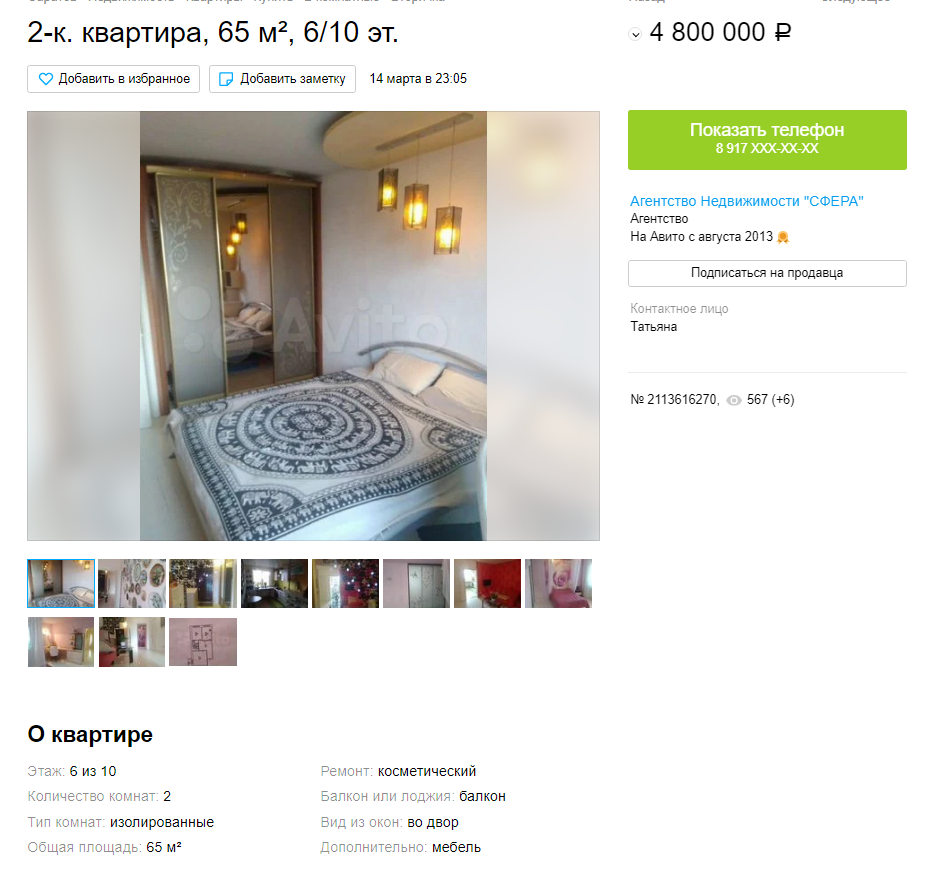The height and width of the screenshot is (872, 927).
Task: Add listing with Добавить в избранное button
Action: (114, 79)
